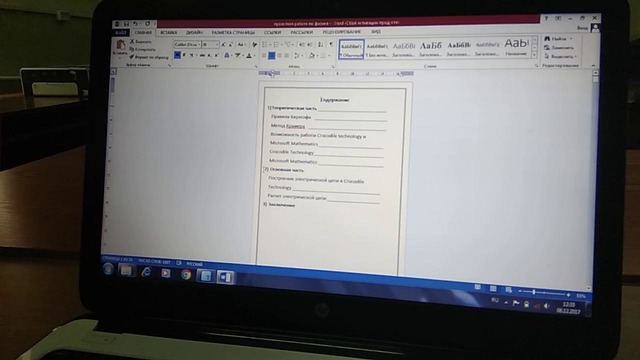The height and width of the screenshot is (360, 640).
Task: Click the Paste (Вставить) clipboard icon
Action: pos(121,44)
